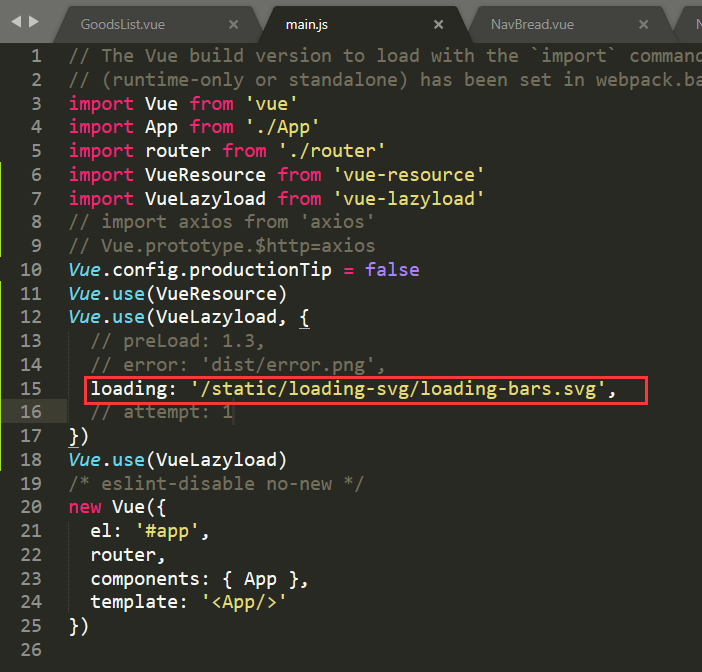Click productionTip on line 10
Screen dimensions: 702x672
click(261, 270)
